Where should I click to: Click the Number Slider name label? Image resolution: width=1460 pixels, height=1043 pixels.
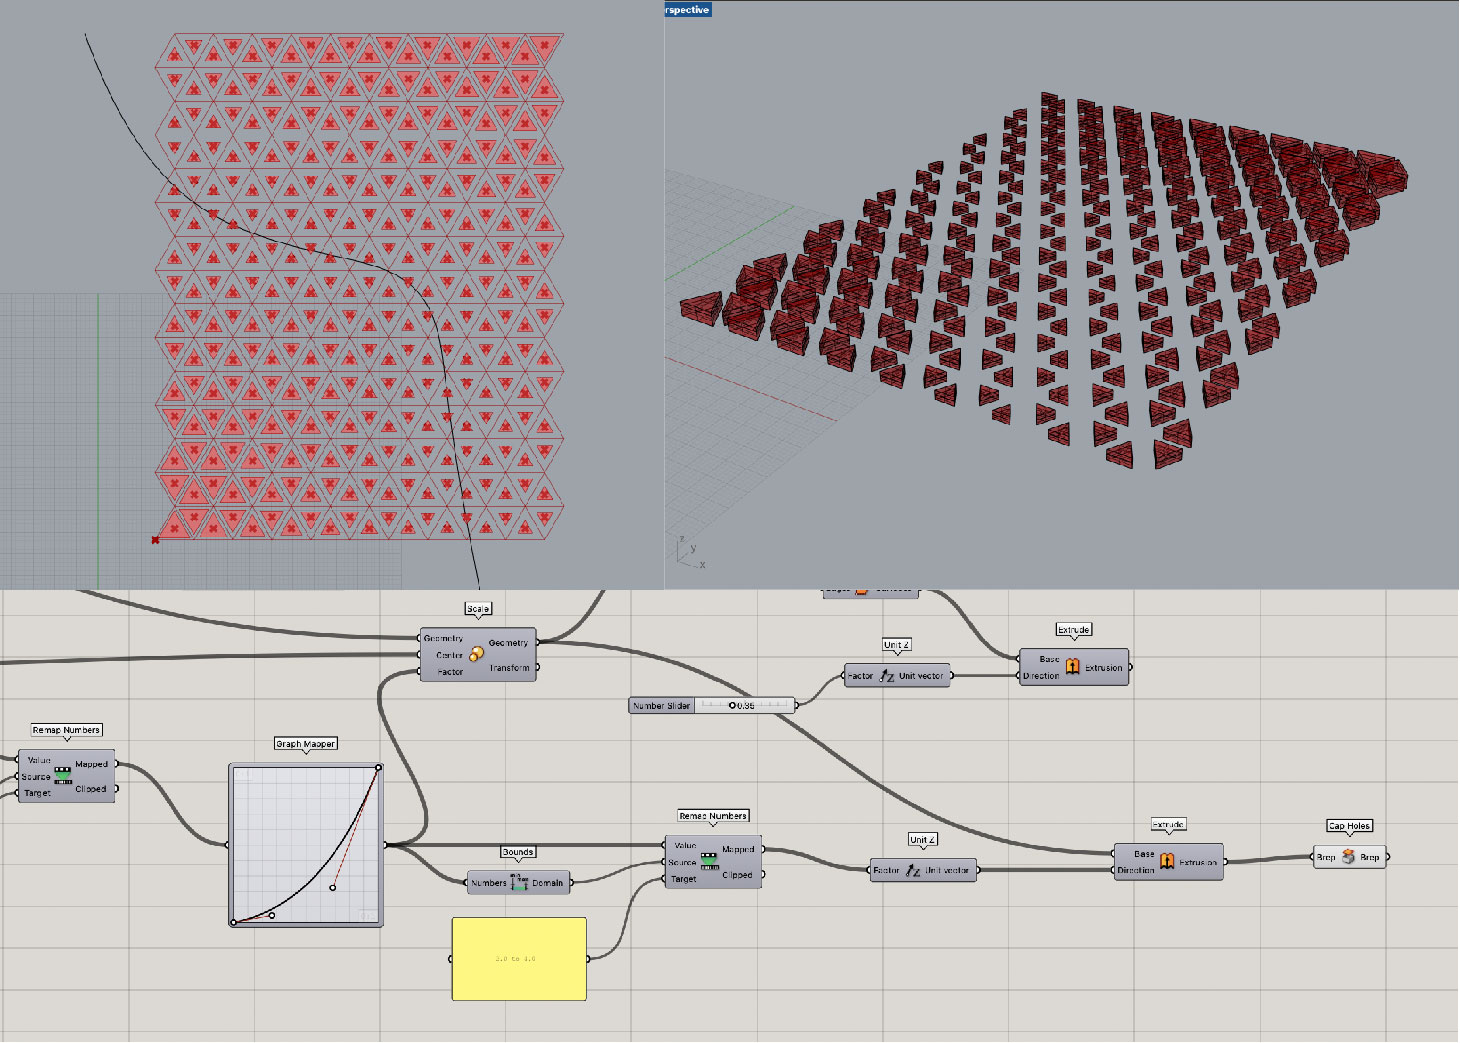click(661, 706)
